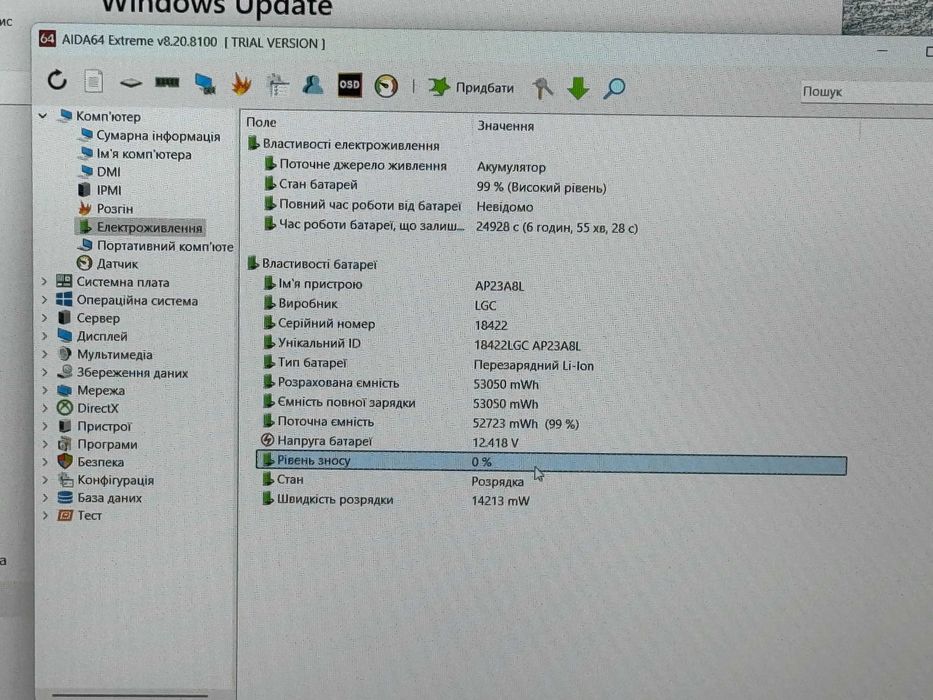
Task: Click the hammer tools toolbar icon
Action: pyautogui.click(x=542, y=88)
